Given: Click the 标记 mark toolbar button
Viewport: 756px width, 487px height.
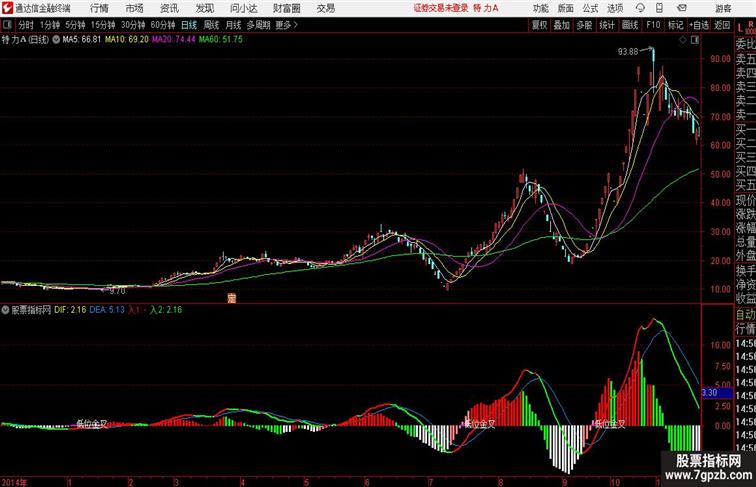Looking at the screenshot, I should coord(675,25).
